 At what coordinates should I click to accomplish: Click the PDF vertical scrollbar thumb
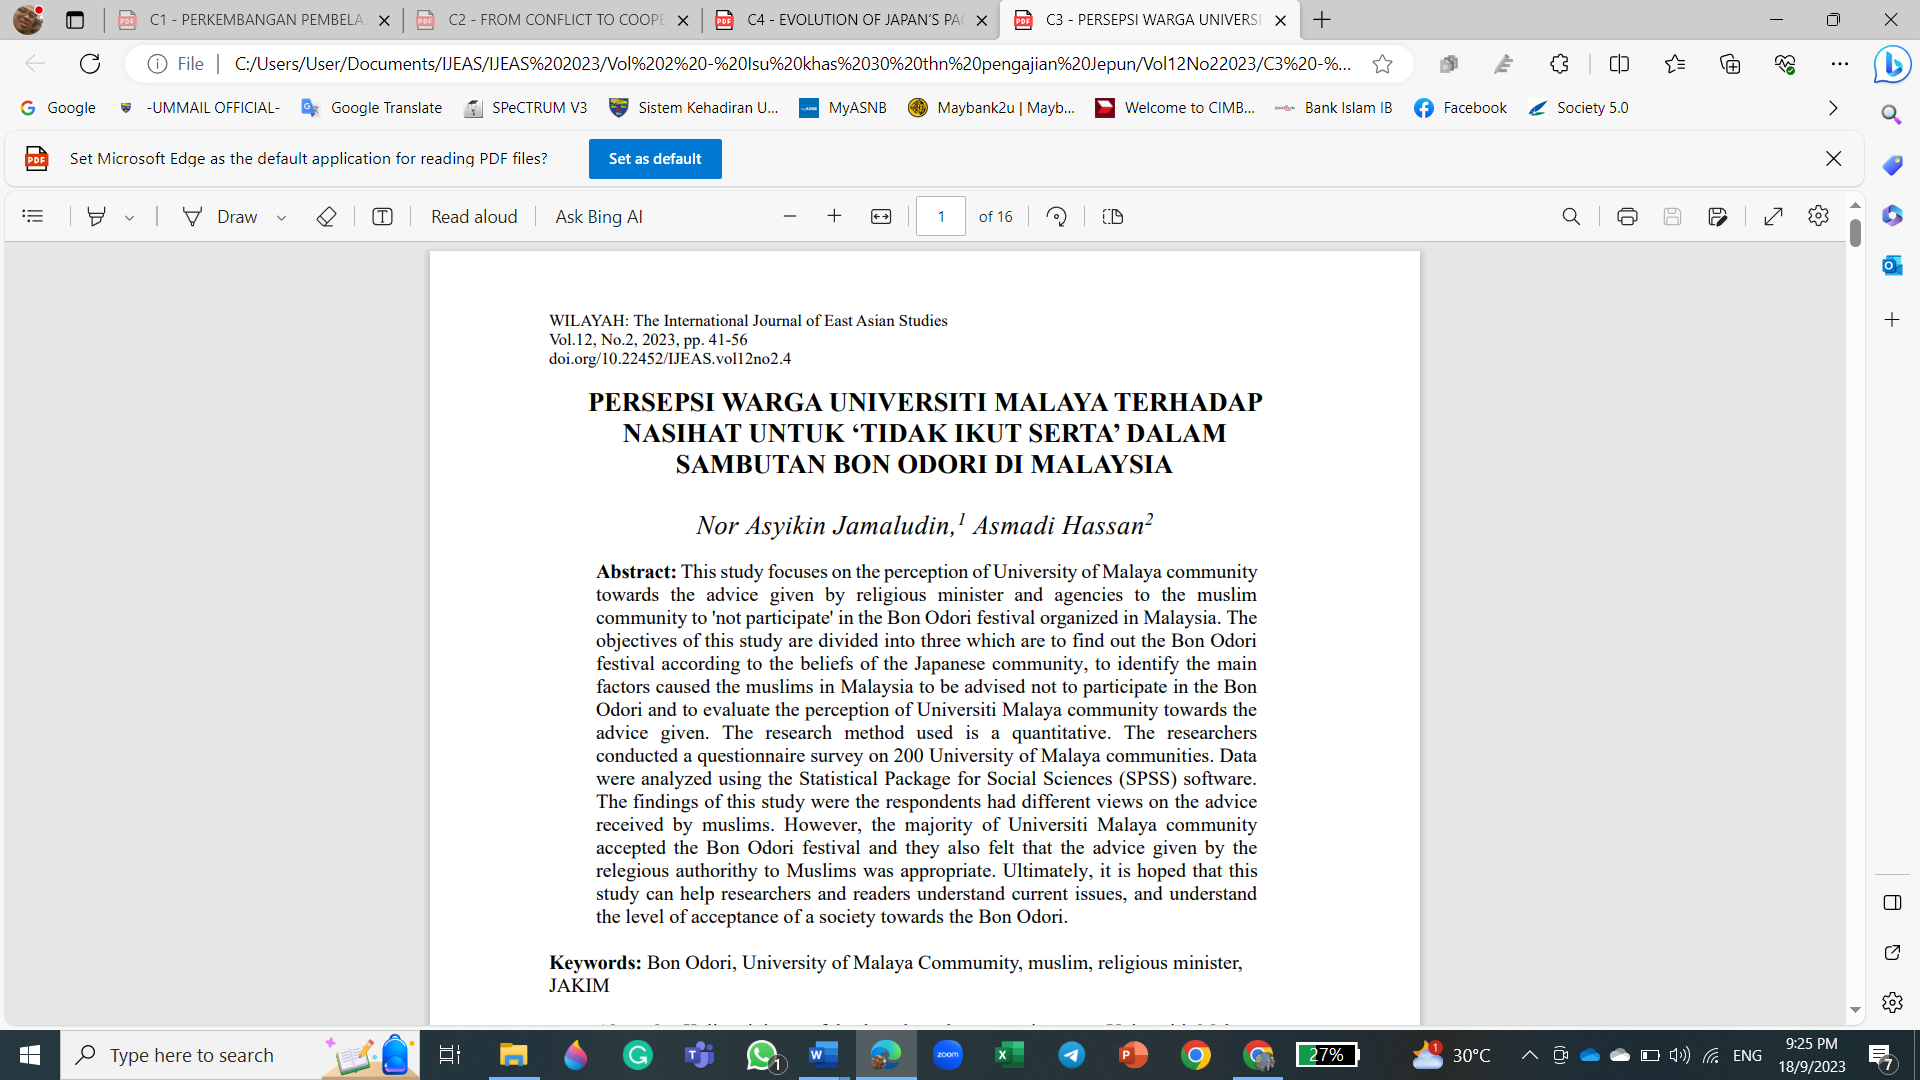pos(1855,233)
